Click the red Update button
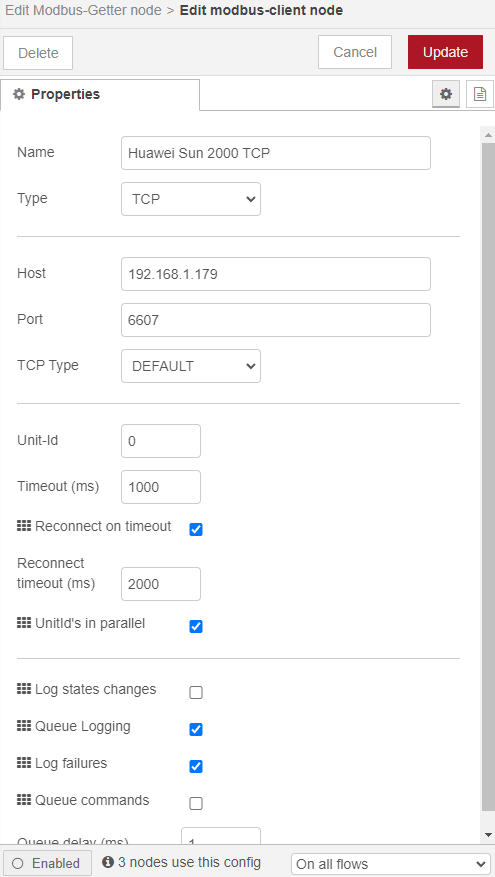 click(445, 52)
